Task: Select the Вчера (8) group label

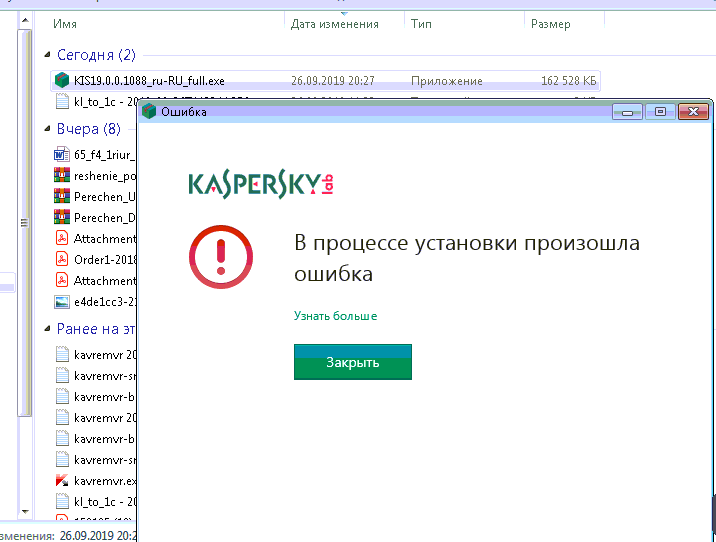Action: point(89,129)
